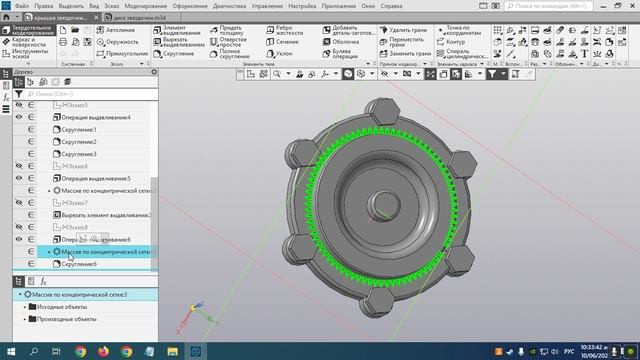Select Отверстие простое hole tool
The image size is (640, 360).
pos(229,42)
